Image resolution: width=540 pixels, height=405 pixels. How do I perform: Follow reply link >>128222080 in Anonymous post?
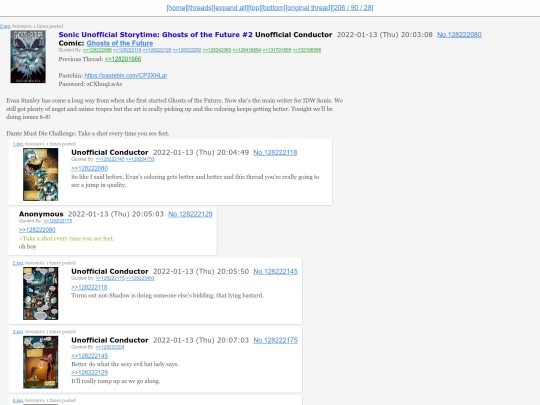(37, 230)
